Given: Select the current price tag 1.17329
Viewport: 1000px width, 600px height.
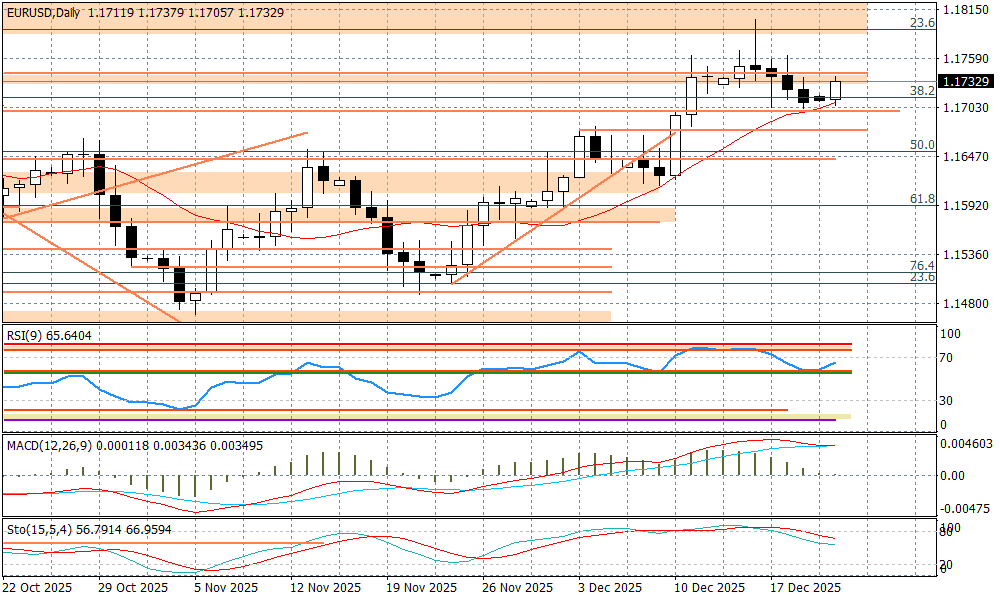Looking at the screenshot, I should tap(965, 82).
